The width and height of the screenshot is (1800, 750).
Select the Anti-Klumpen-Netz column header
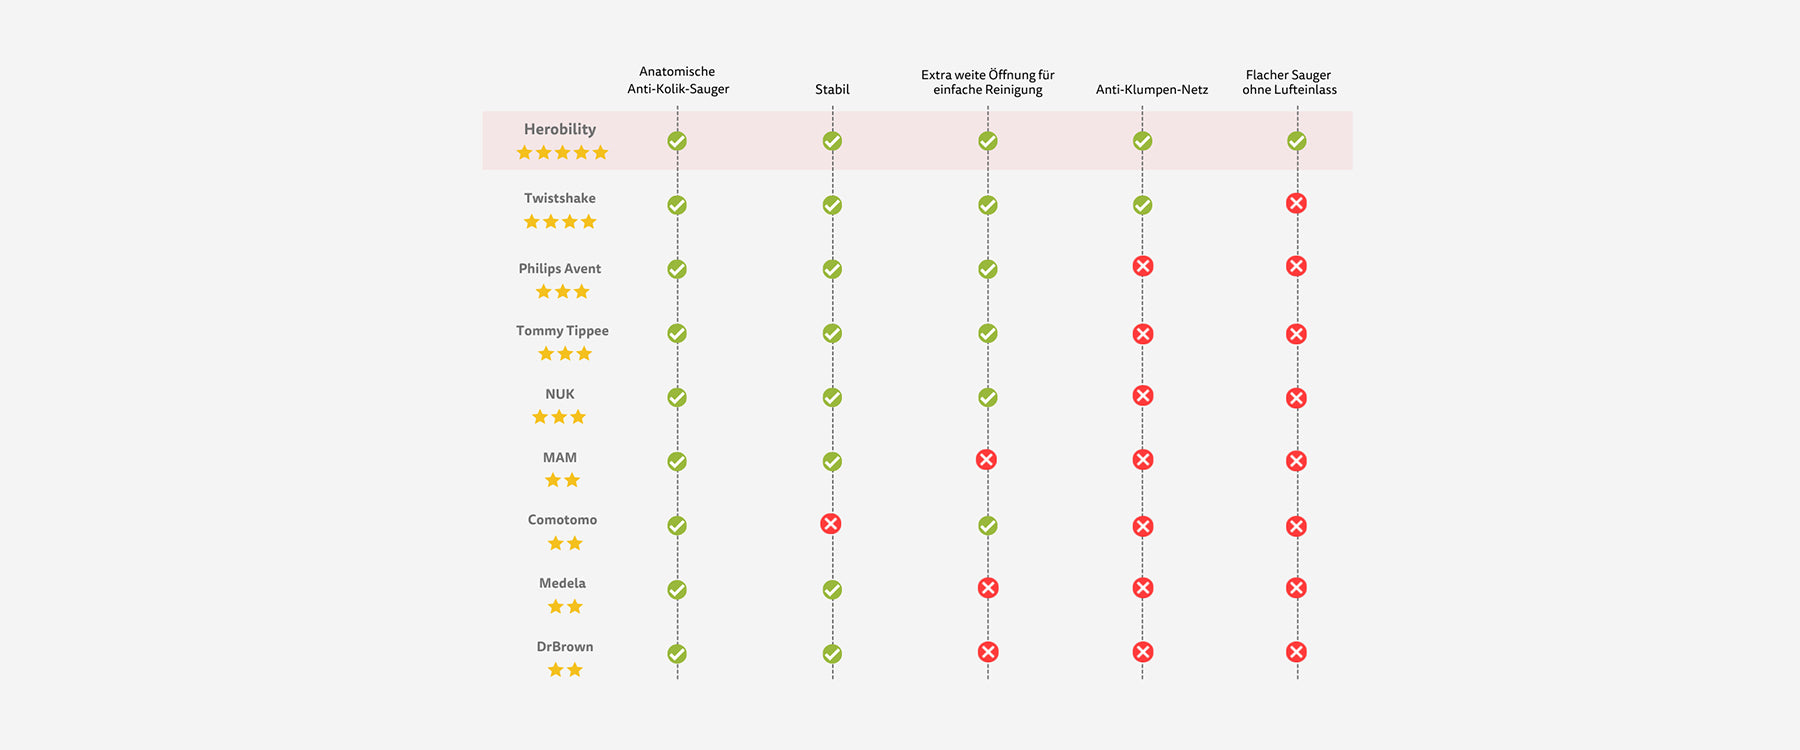click(x=1152, y=90)
